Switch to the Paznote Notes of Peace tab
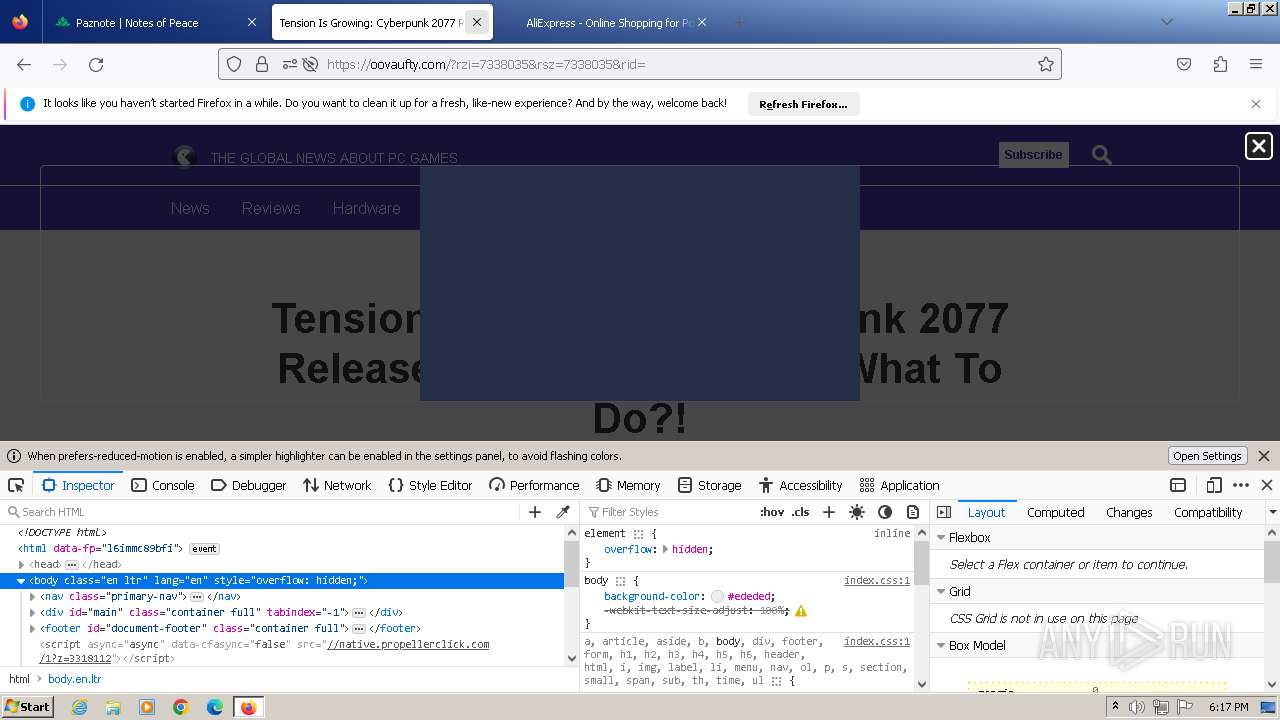The width and height of the screenshot is (1280, 720). click(x=156, y=22)
